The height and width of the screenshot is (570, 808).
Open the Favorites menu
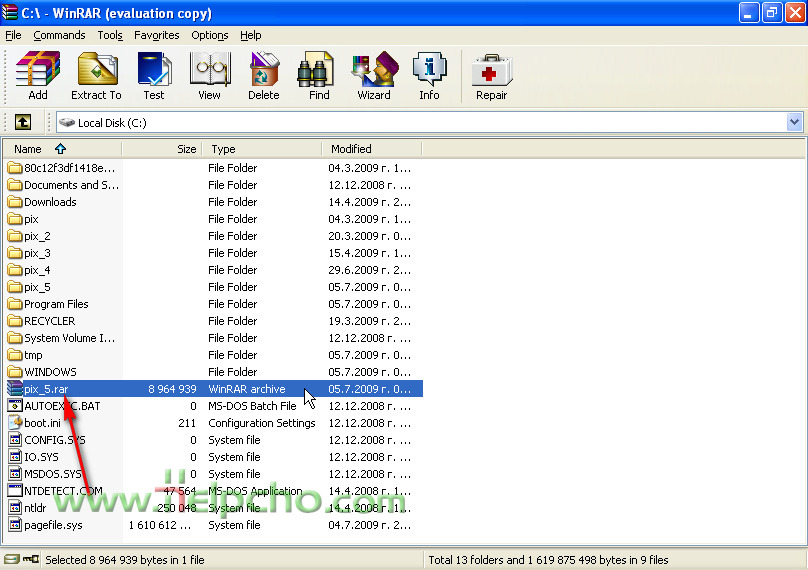coord(157,35)
